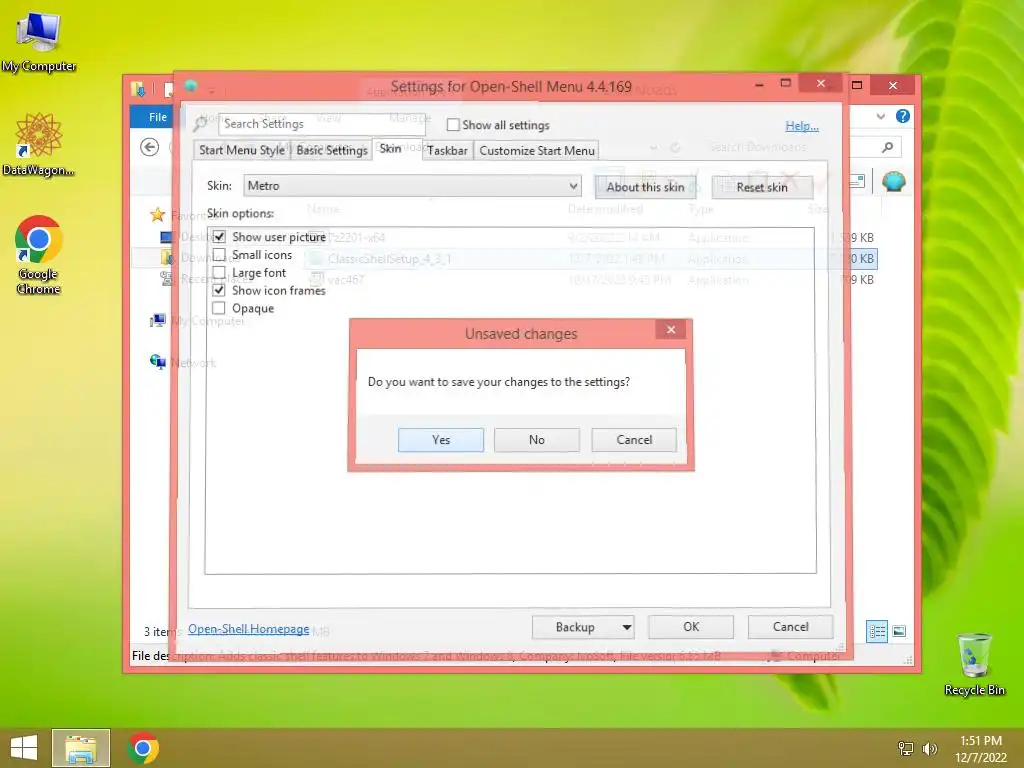Viewport: 1024px width, 768px height.
Task: Click Favorites star in Explorer sidebar
Action: click(157, 215)
